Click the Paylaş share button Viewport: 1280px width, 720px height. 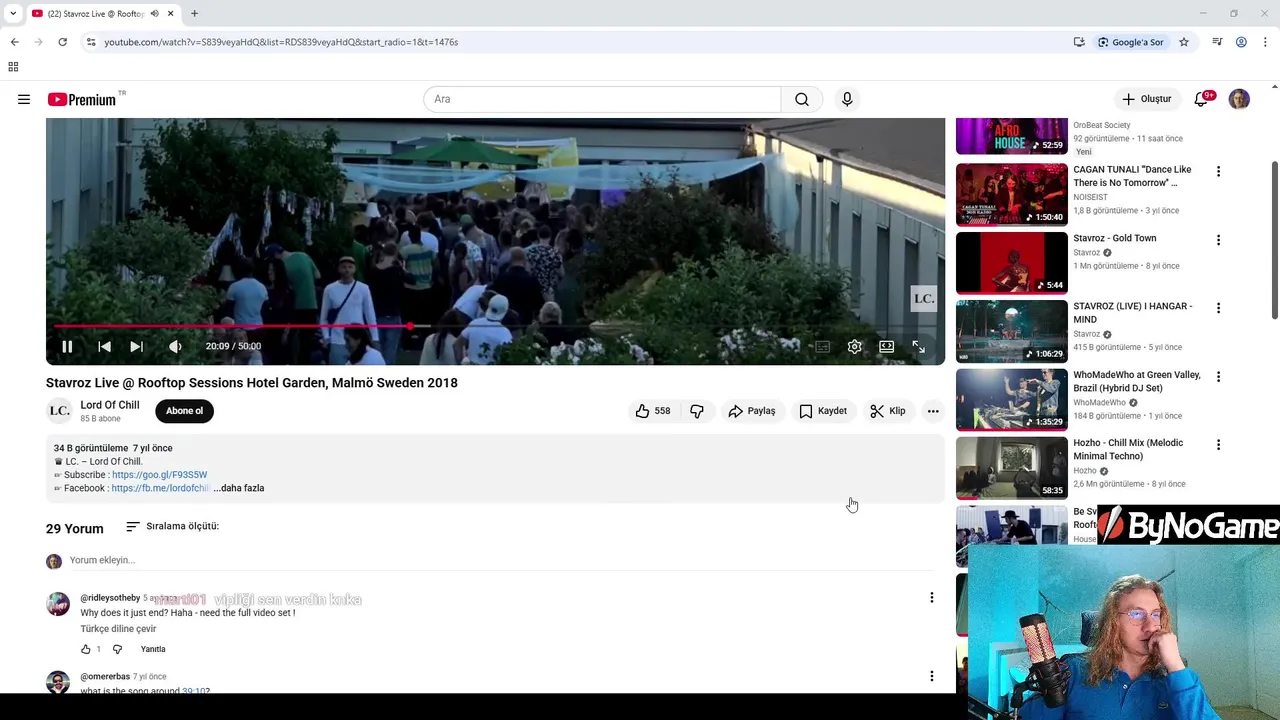click(x=752, y=411)
